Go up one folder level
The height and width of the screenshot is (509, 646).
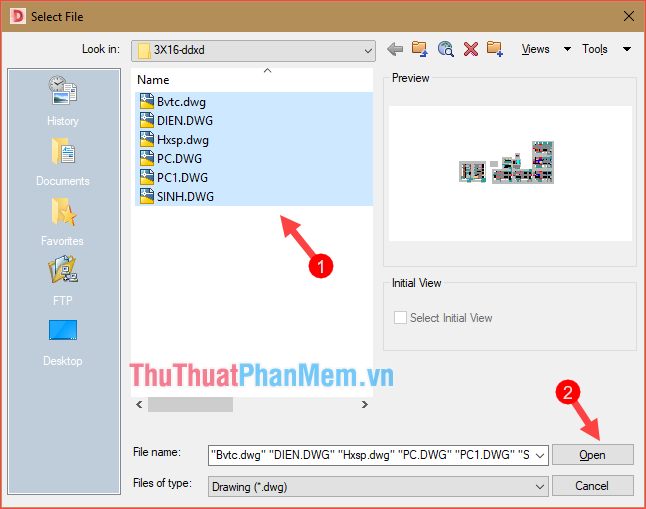420,49
